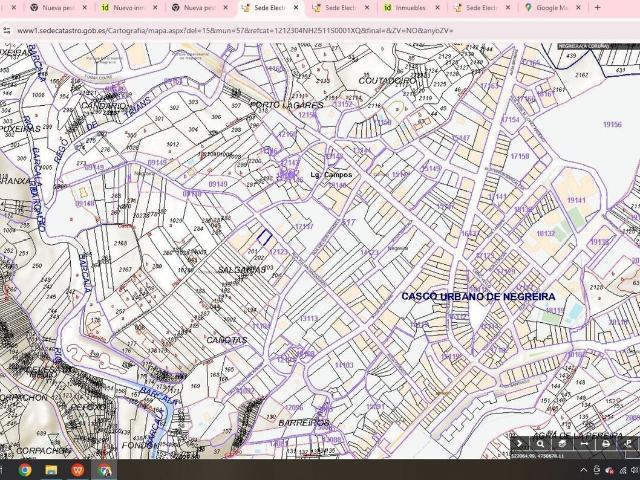The height and width of the screenshot is (480, 640).
Task: Open the Wi-Fi network tray icon
Action: click(623, 471)
